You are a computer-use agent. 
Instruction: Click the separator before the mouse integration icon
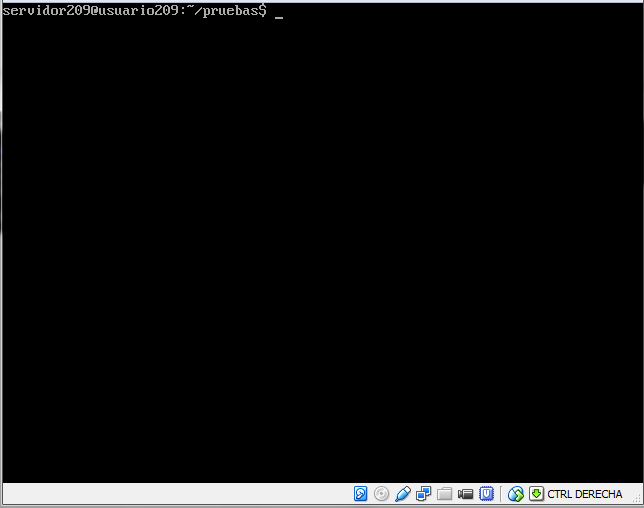pyautogui.click(x=502, y=494)
